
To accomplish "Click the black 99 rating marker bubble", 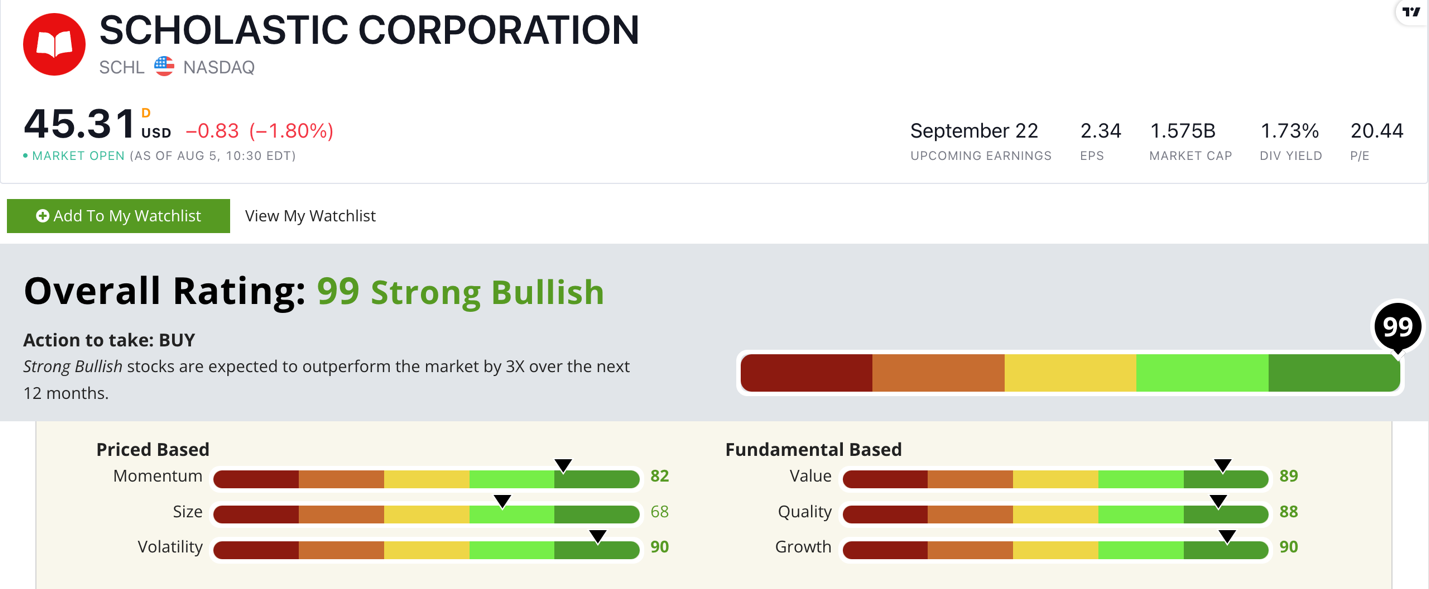I will click(1397, 327).
